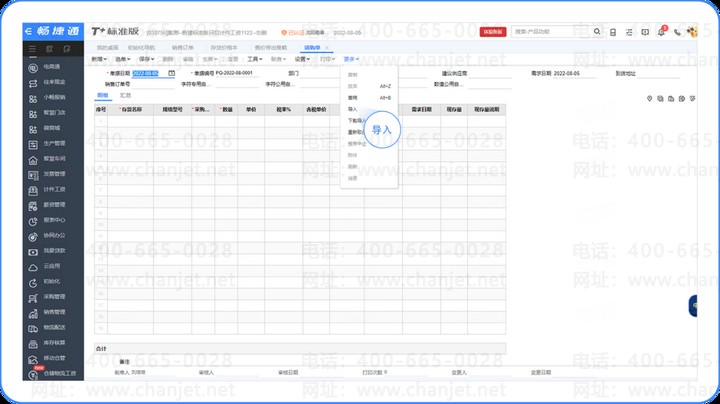Expand the 选单 toolbar dropdown
The image size is (720, 404).
[x=123, y=59]
